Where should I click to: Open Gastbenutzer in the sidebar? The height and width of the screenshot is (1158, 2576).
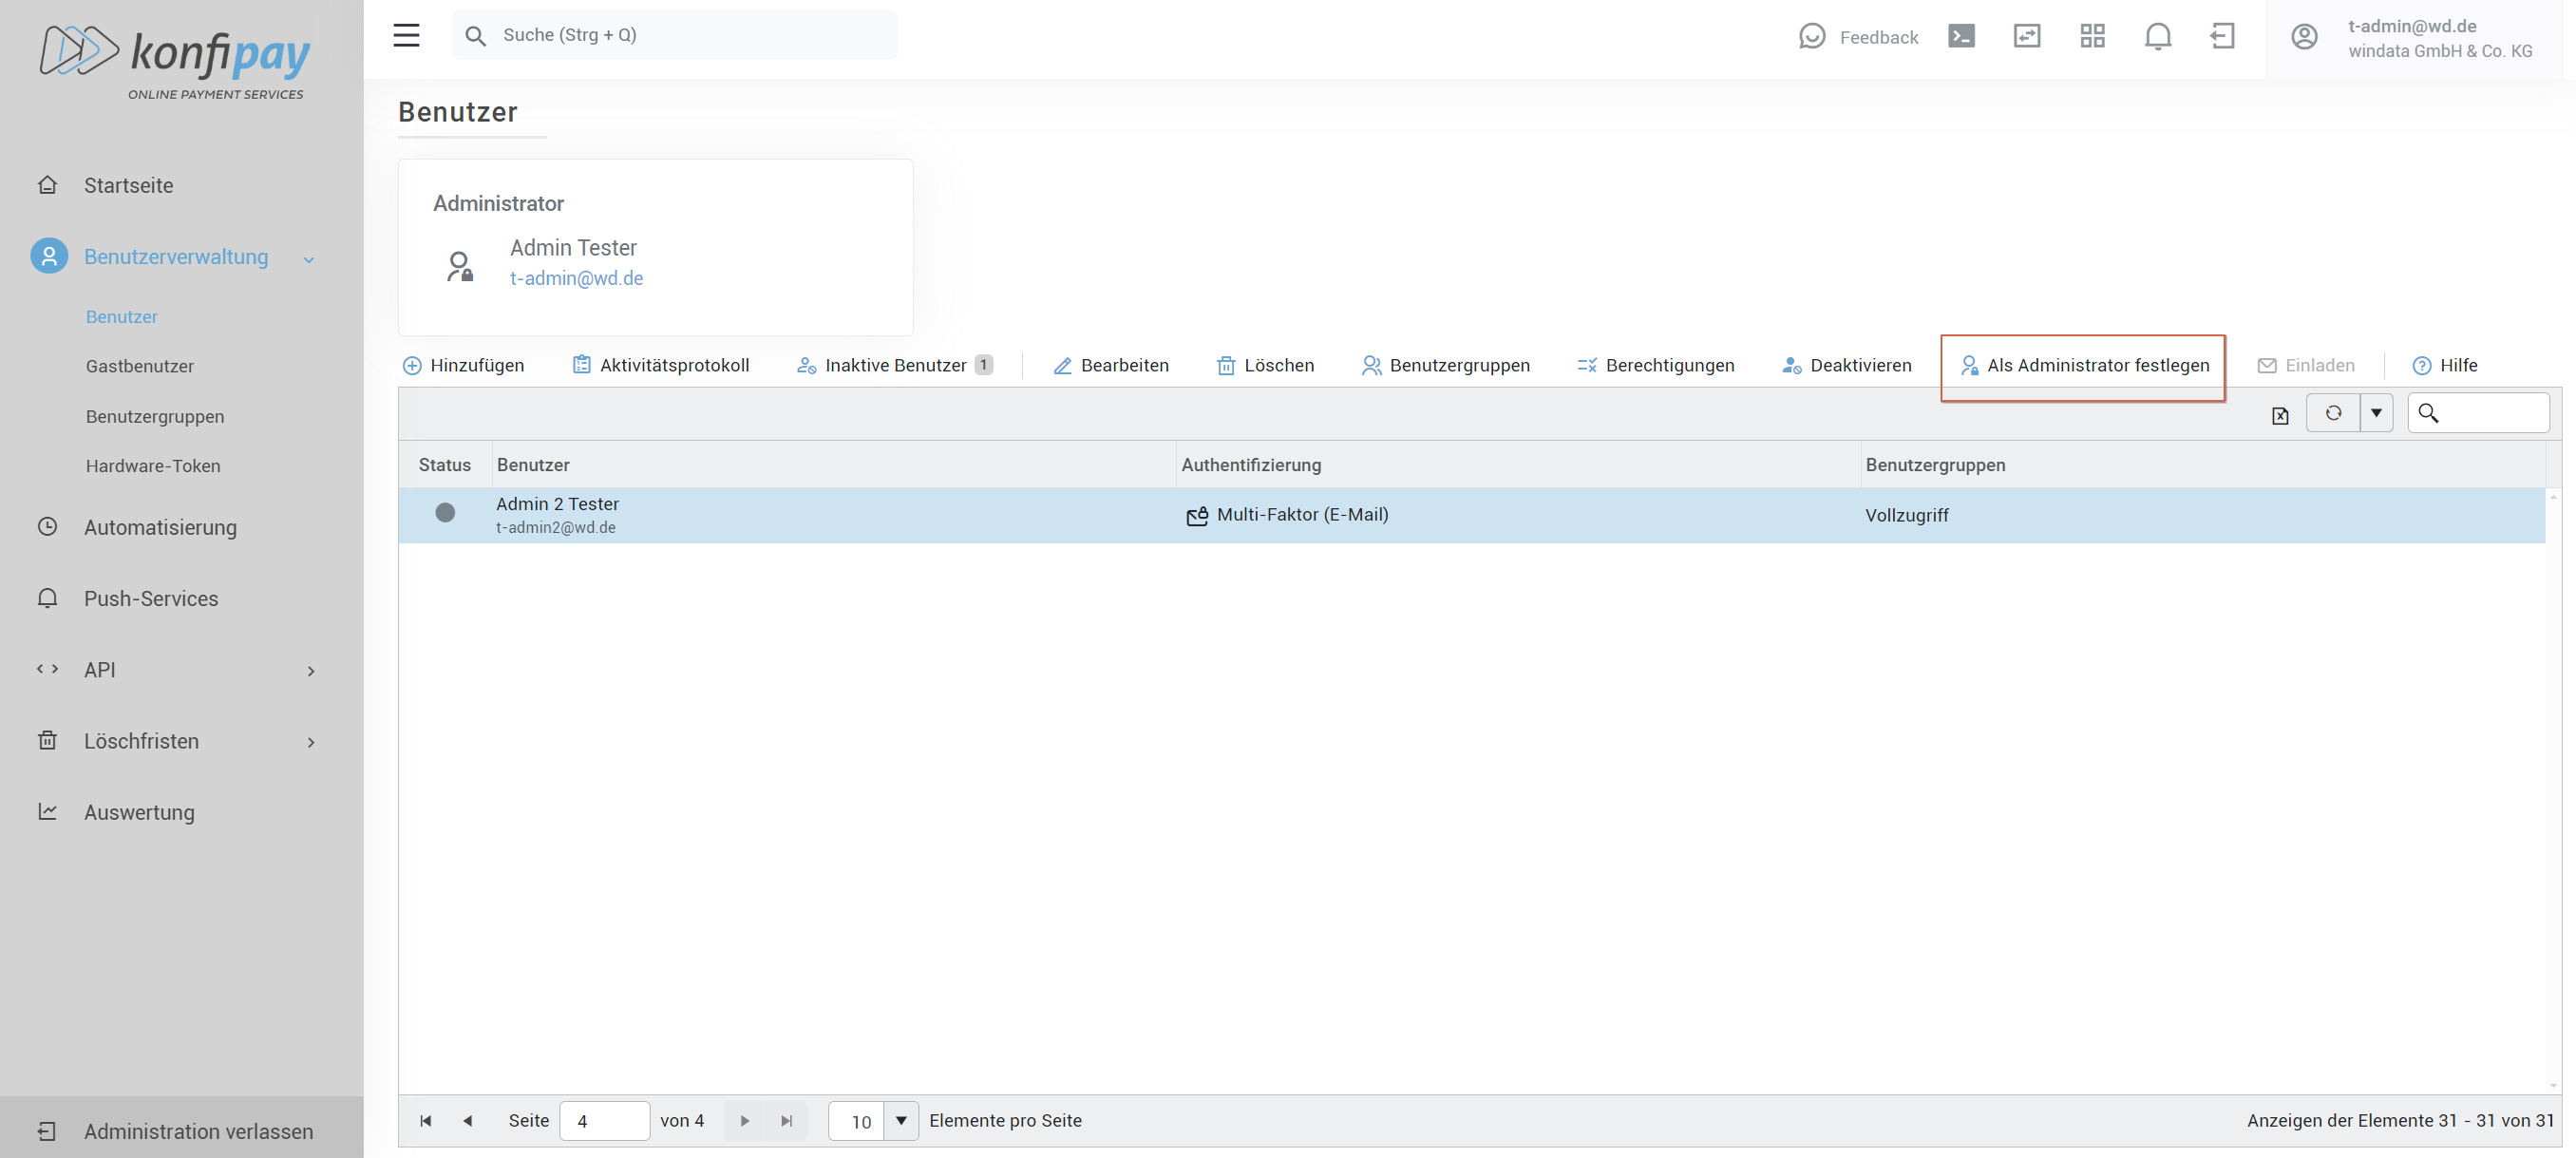click(x=140, y=366)
